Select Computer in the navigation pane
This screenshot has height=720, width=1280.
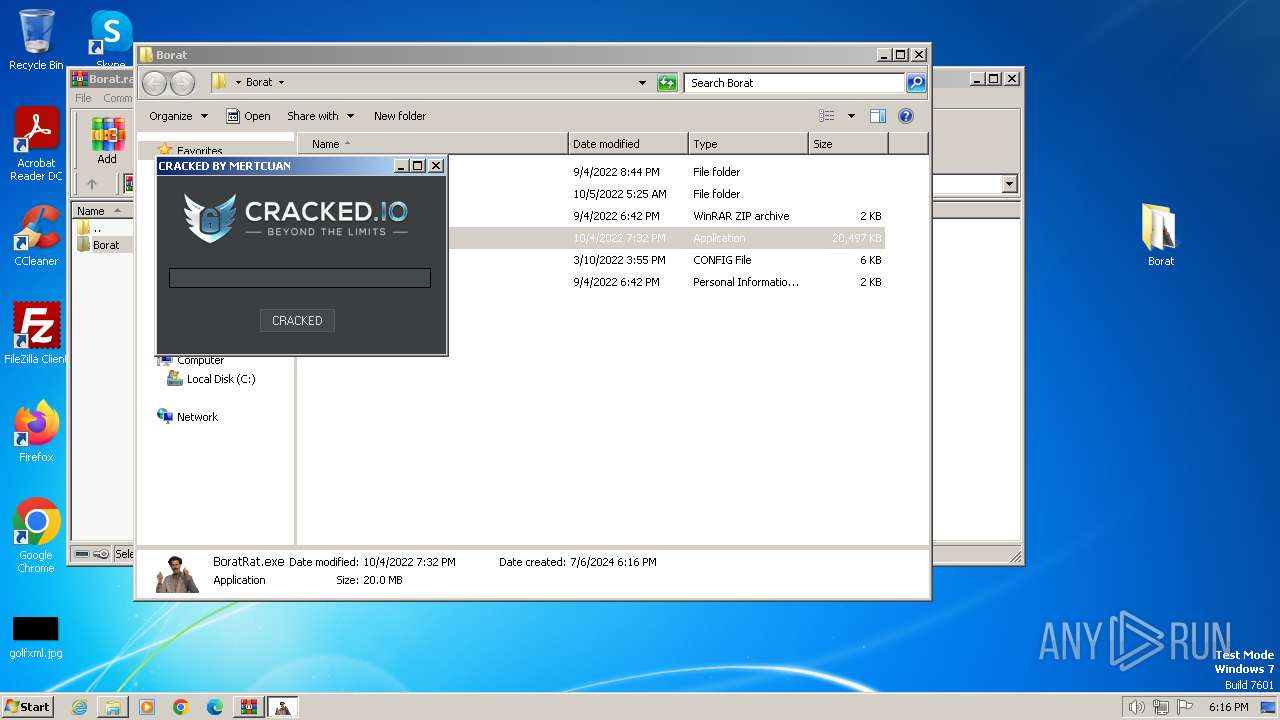coord(200,360)
